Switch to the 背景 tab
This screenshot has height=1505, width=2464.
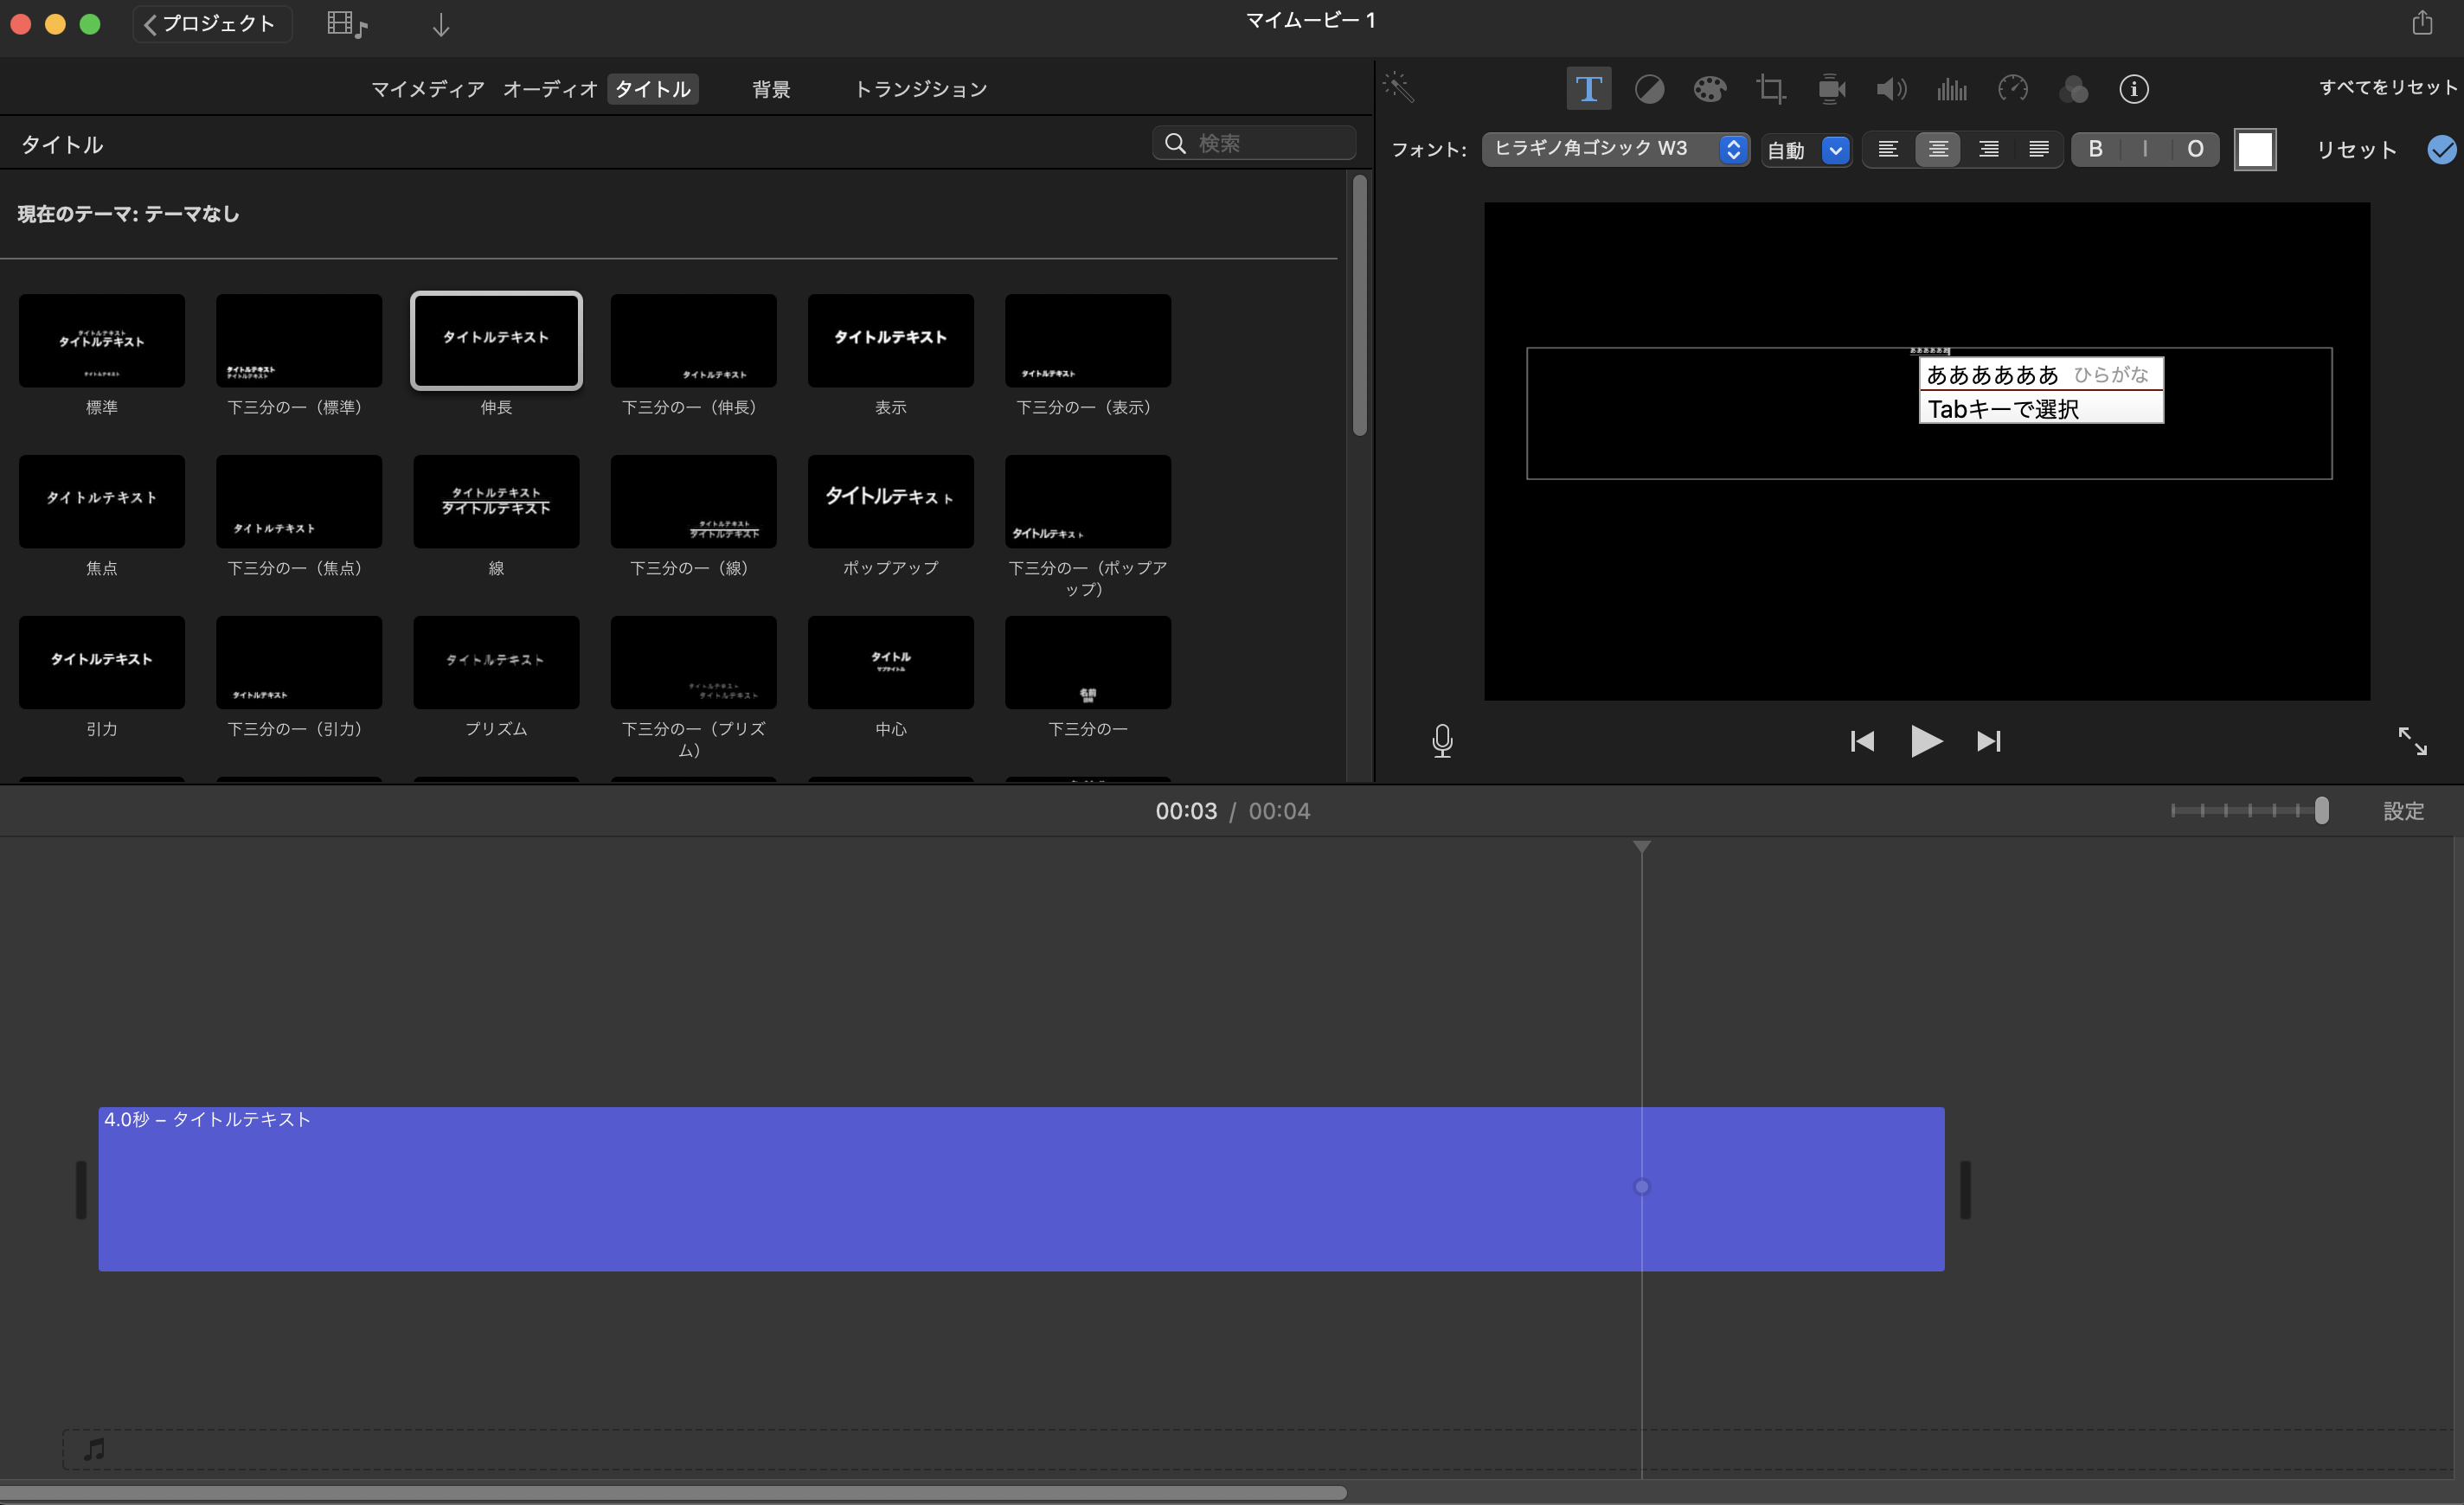[x=771, y=89]
